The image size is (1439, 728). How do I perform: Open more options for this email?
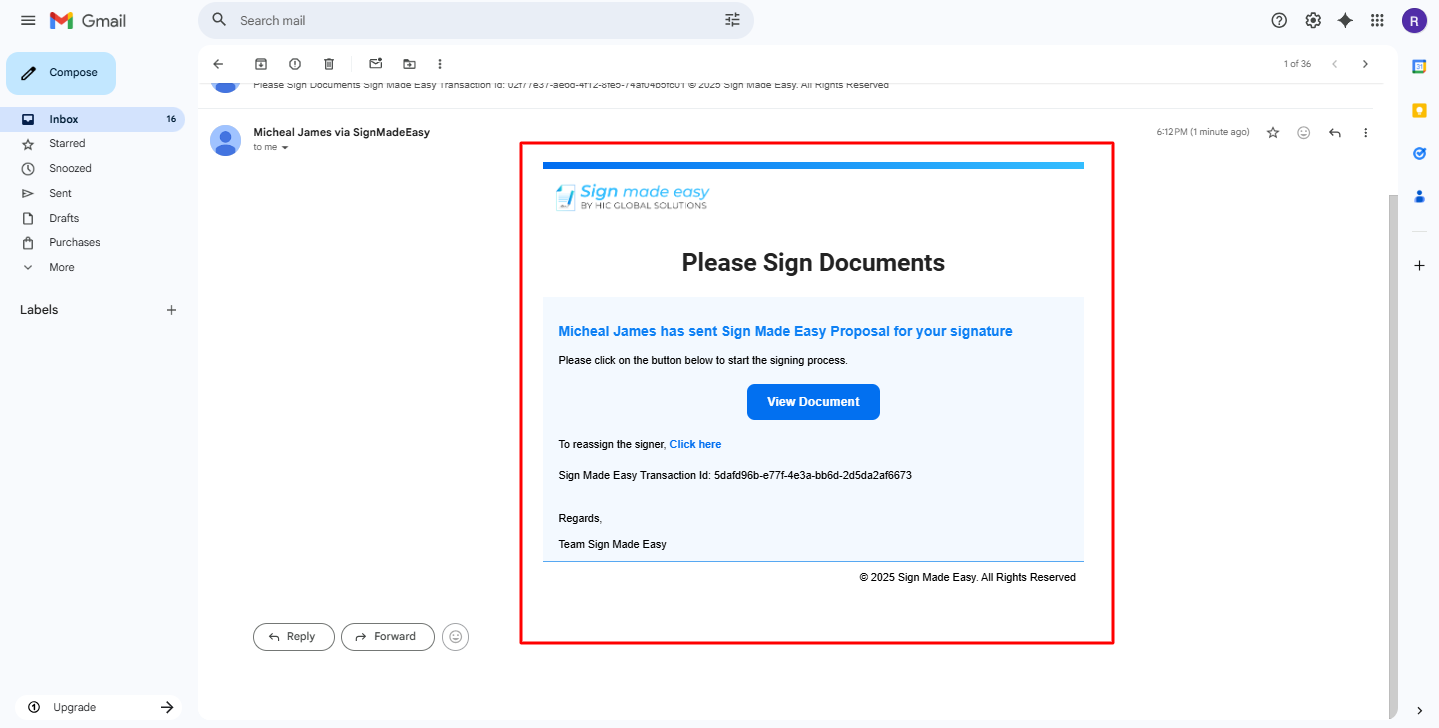coord(1365,131)
